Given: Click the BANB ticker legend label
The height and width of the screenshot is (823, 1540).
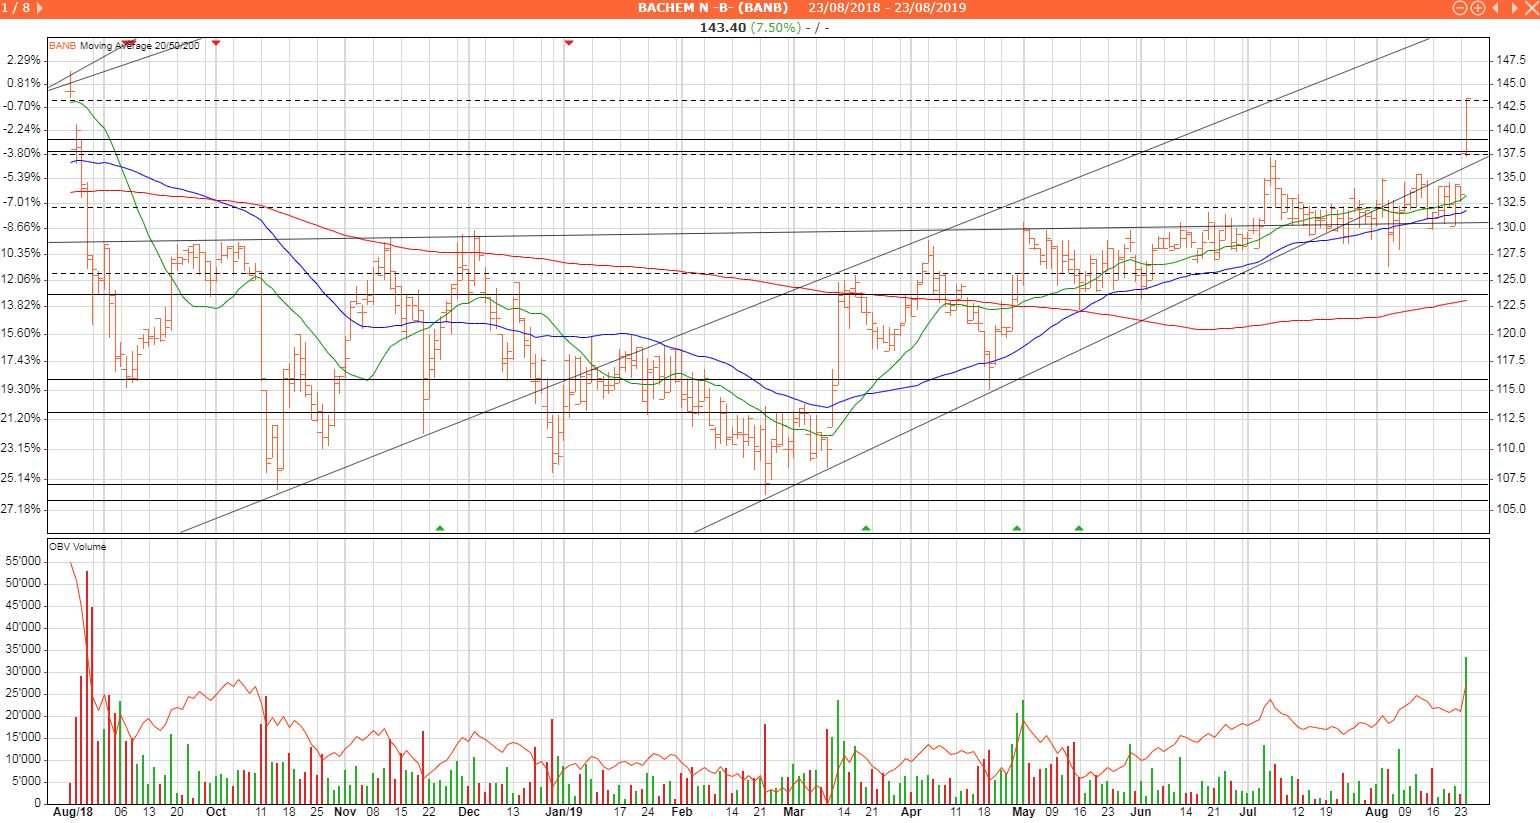Looking at the screenshot, I should pos(62,46).
